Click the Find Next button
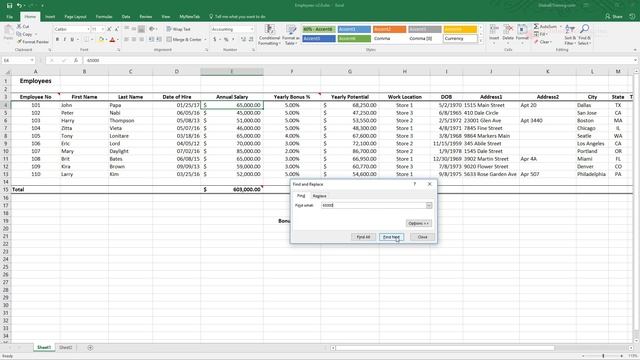Viewport: 640px width, 360px height. click(391, 237)
